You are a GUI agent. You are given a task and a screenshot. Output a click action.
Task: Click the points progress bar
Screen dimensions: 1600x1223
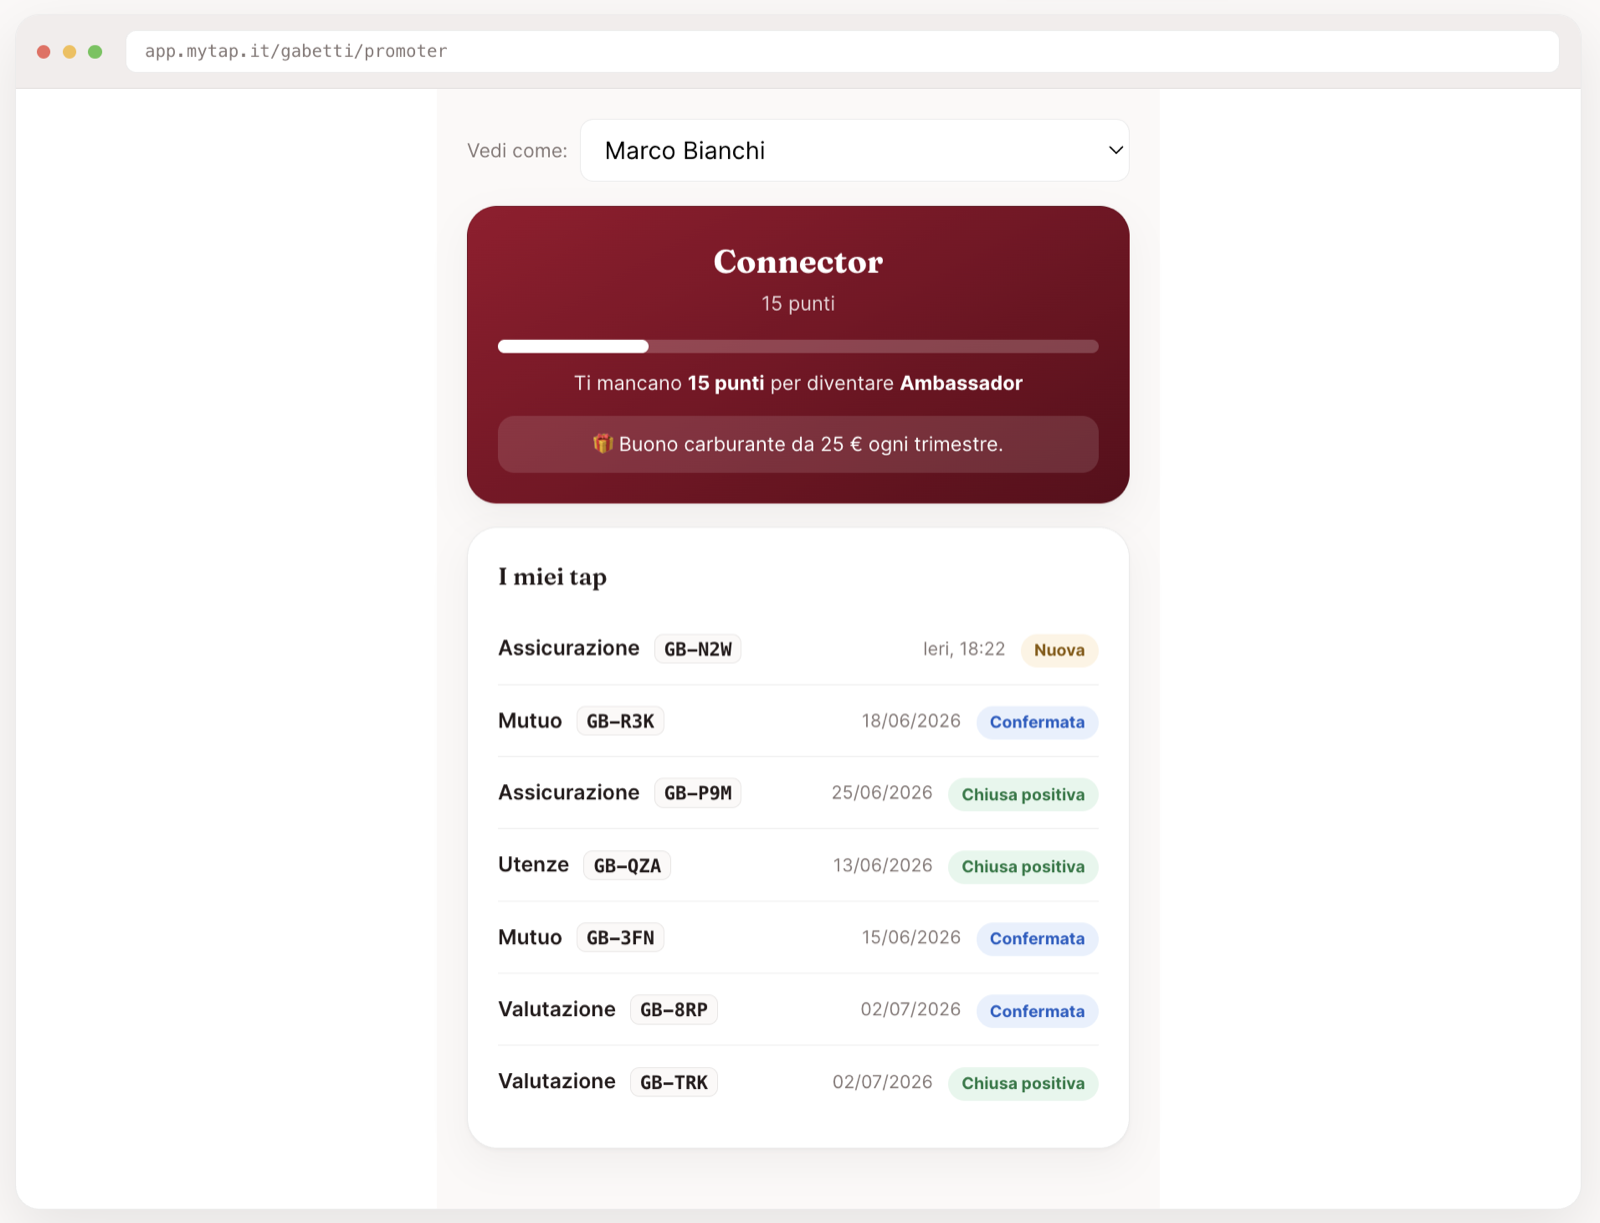tap(798, 347)
